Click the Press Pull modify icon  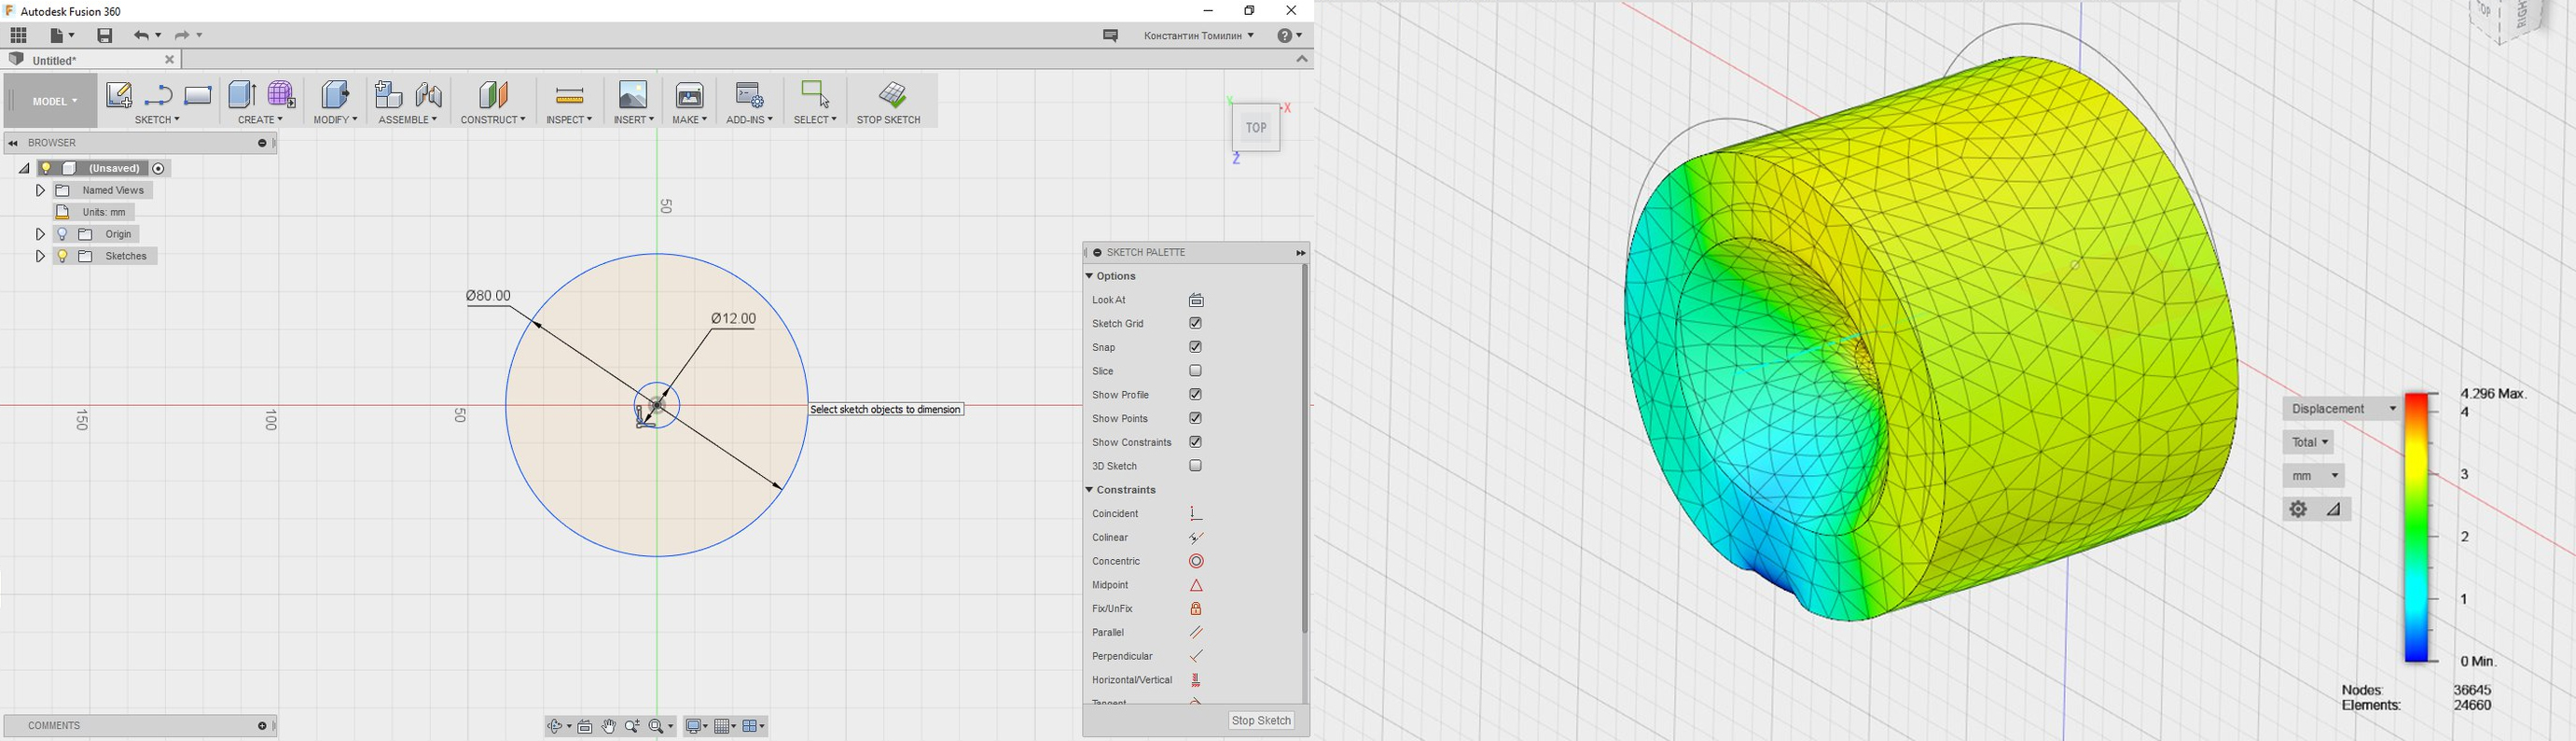[x=336, y=94]
